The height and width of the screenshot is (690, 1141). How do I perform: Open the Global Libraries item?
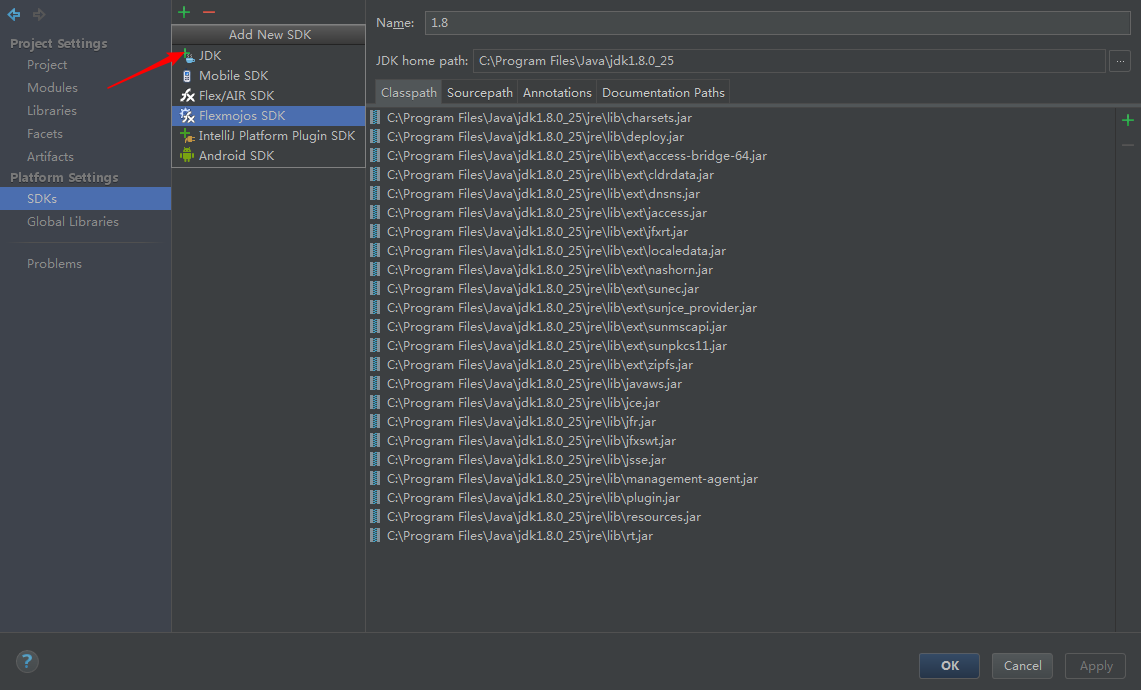pyautogui.click(x=73, y=221)
